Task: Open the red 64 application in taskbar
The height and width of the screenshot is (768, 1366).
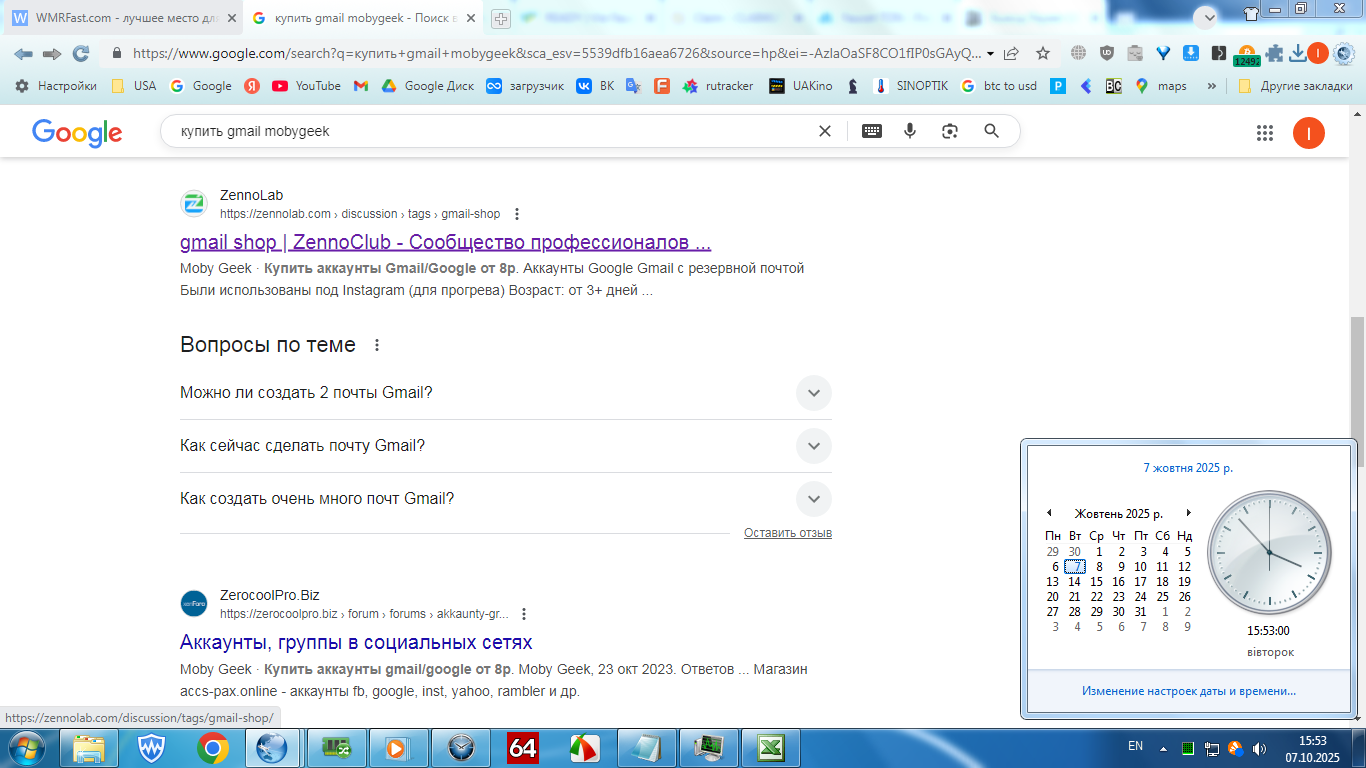Action: pyautogui.click(x=523, y=748)
